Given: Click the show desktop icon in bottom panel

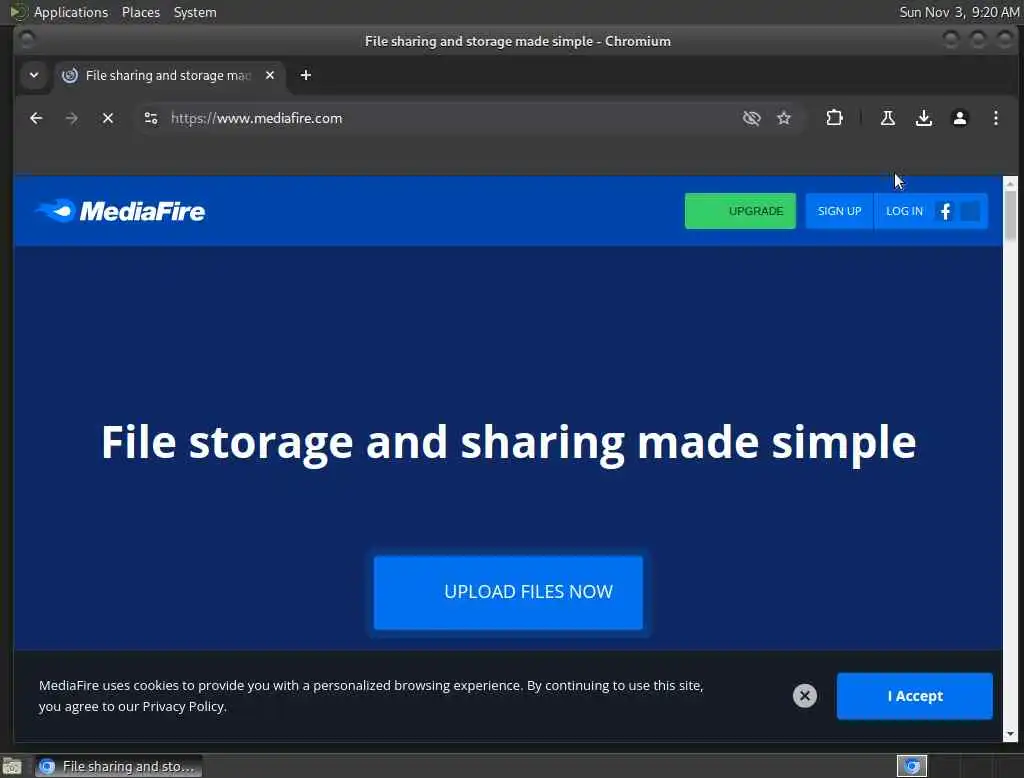Looking at the screenshot, I should [x=12, y=766].
